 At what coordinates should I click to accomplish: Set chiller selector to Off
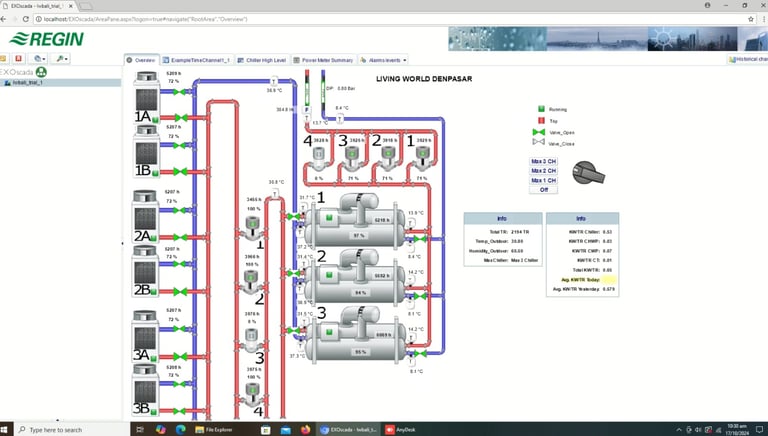[543, 190]
